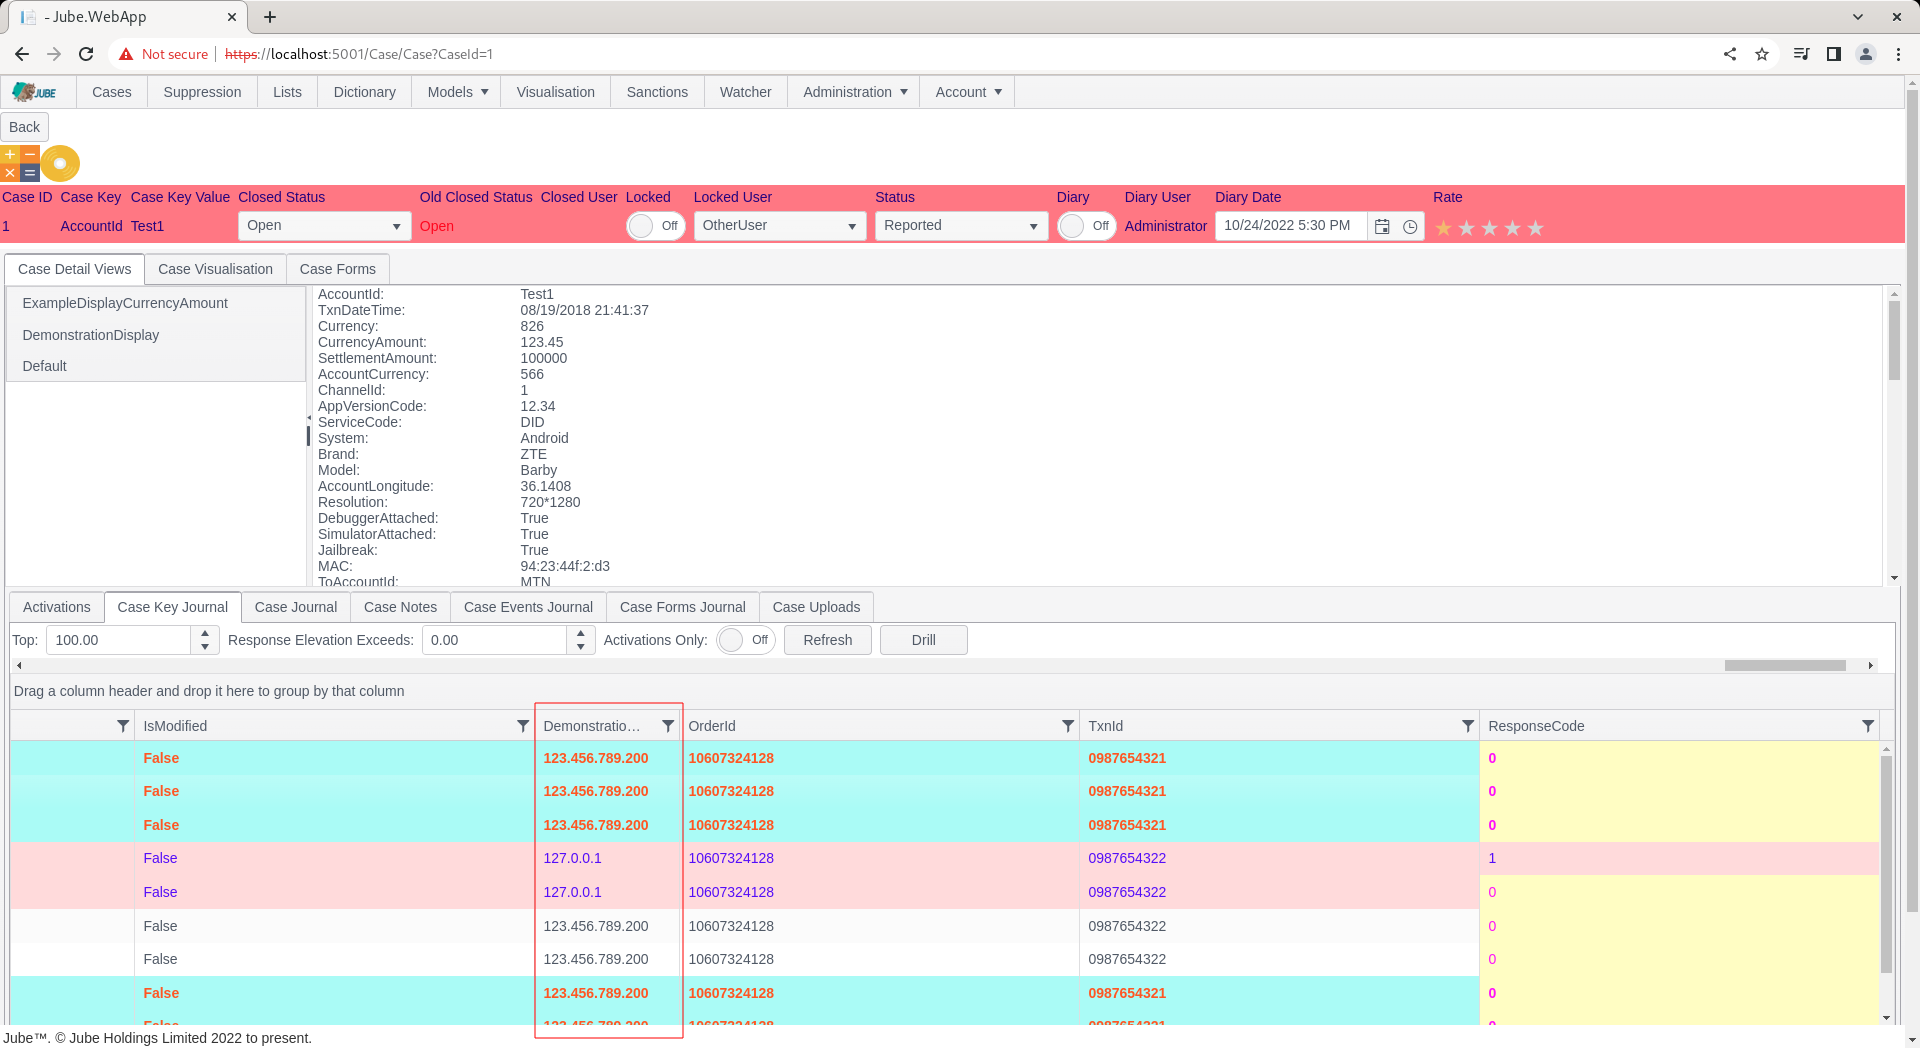Switch to the Case Events Journal tab
The height and width of the screenshot is (1048, 1920).
[528, 607]
